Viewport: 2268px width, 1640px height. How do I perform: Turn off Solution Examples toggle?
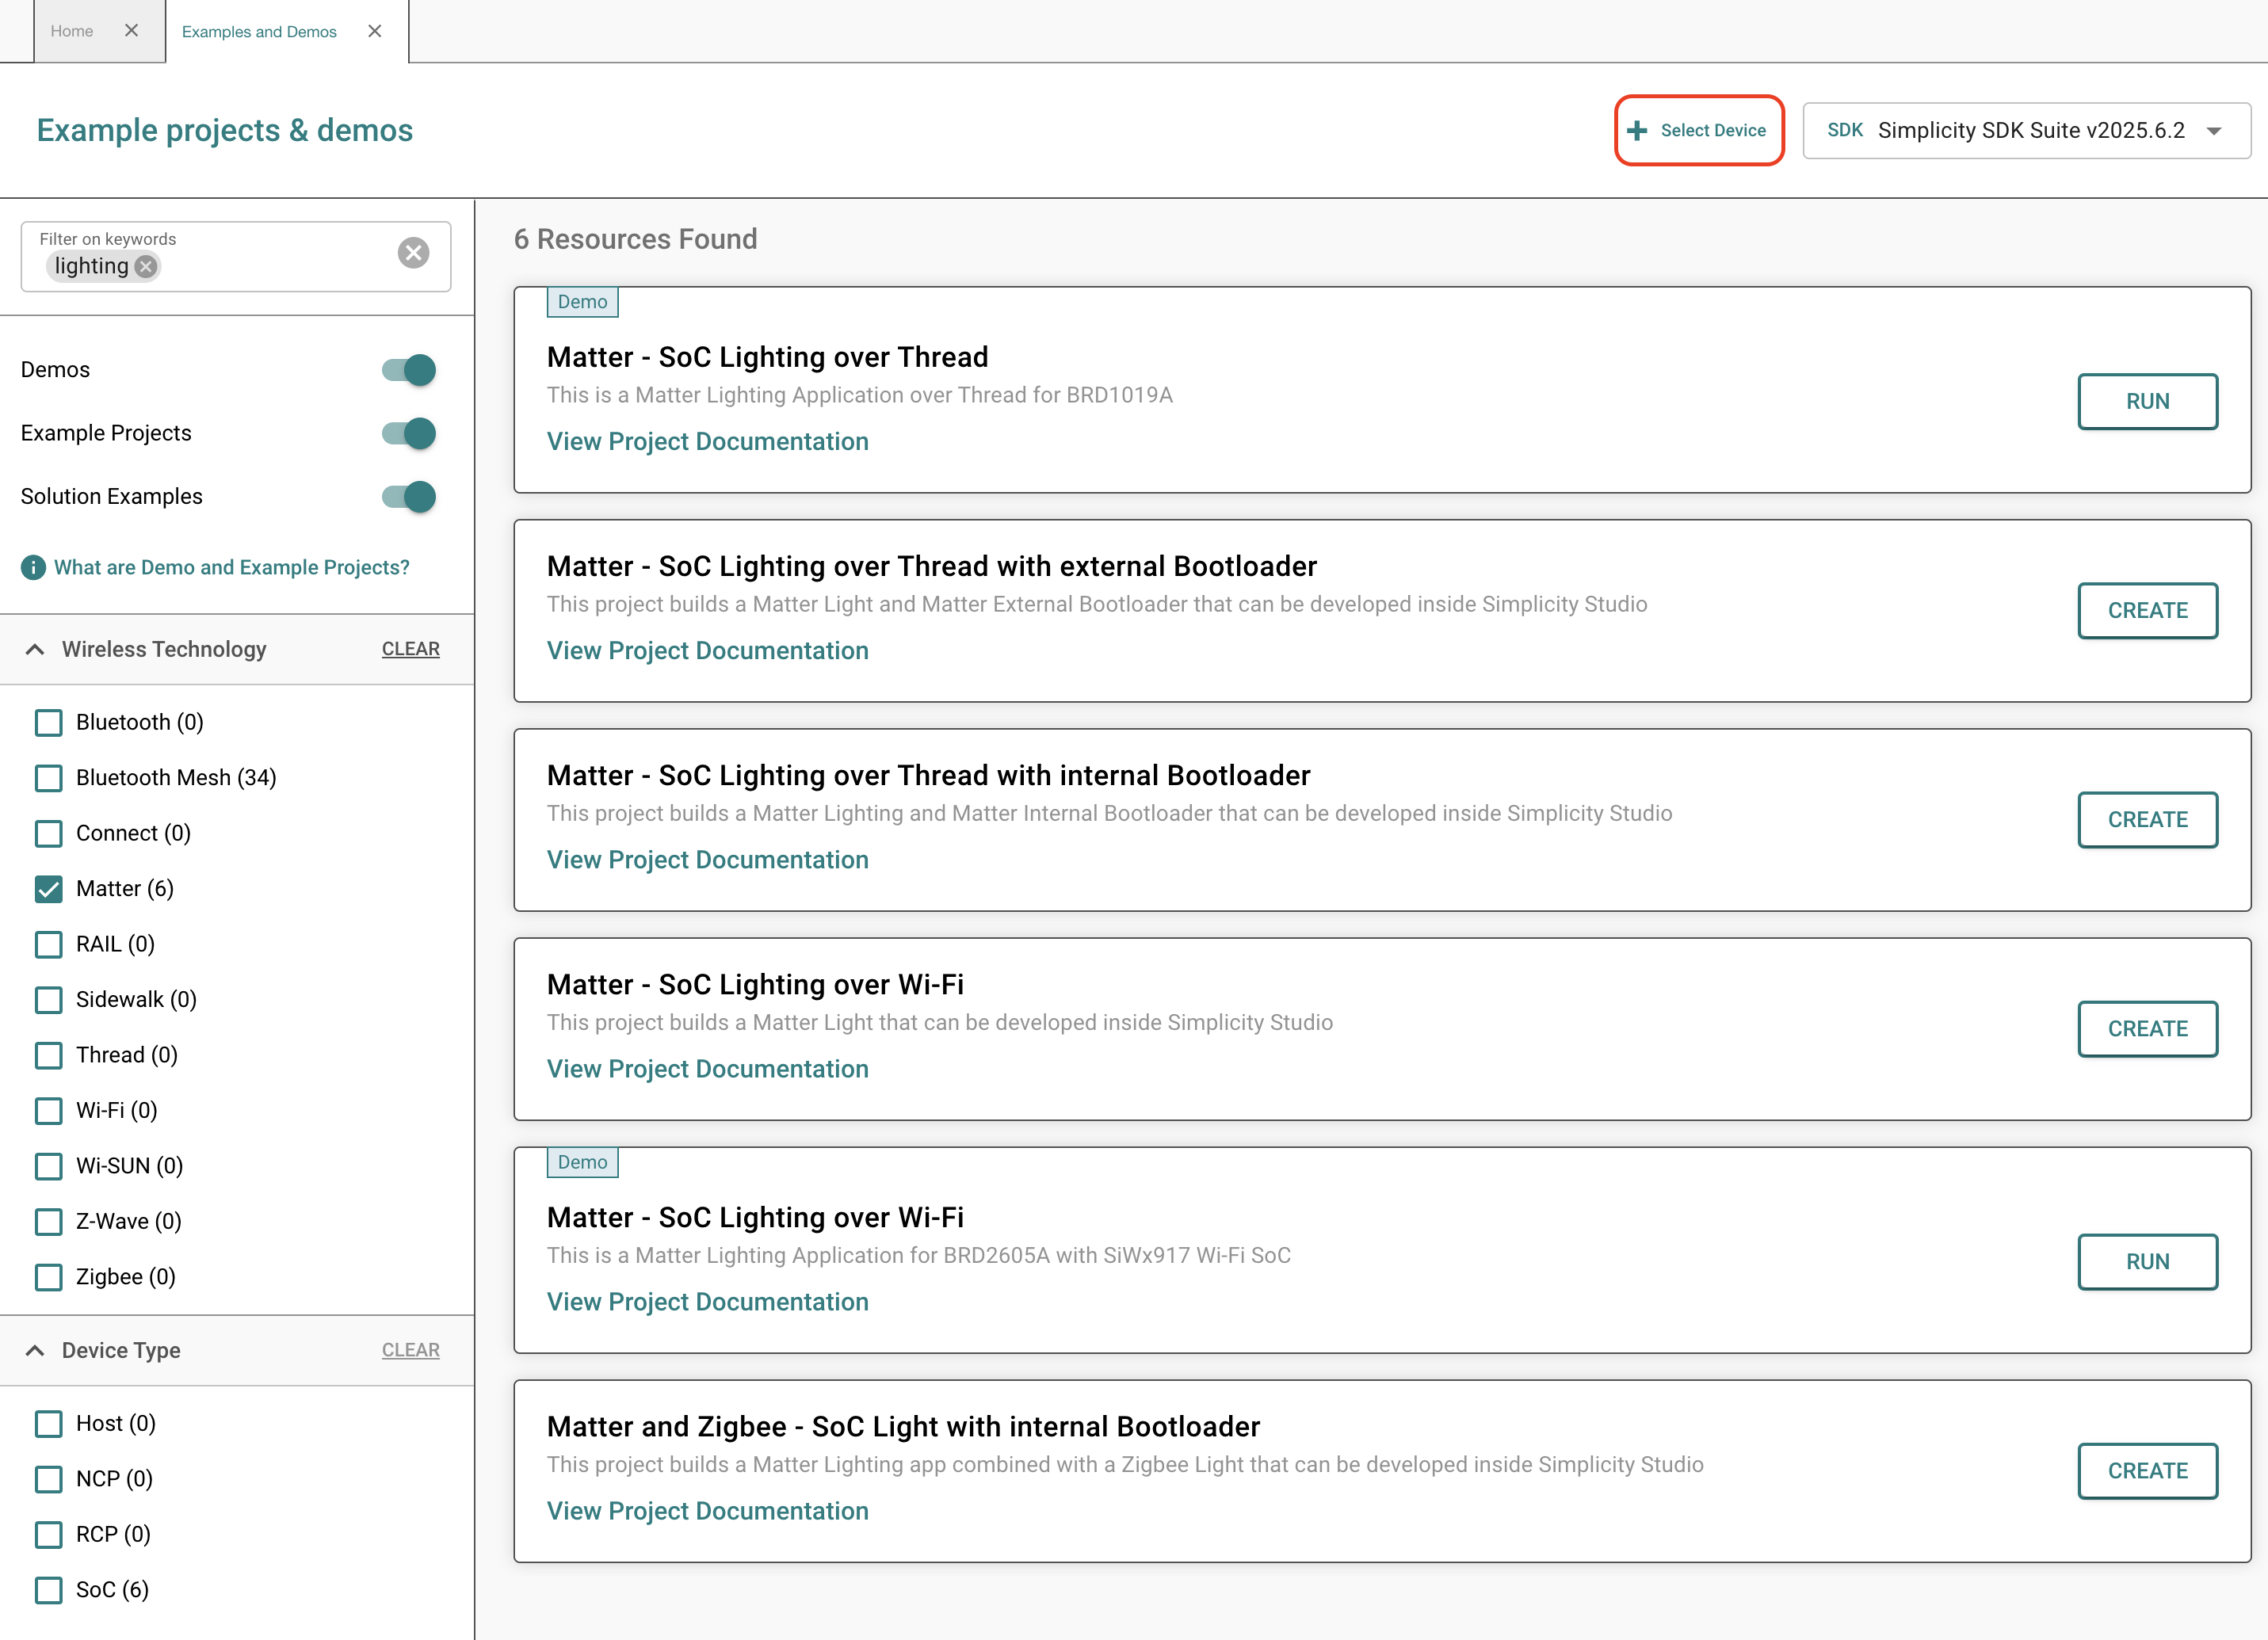(409, 497)
